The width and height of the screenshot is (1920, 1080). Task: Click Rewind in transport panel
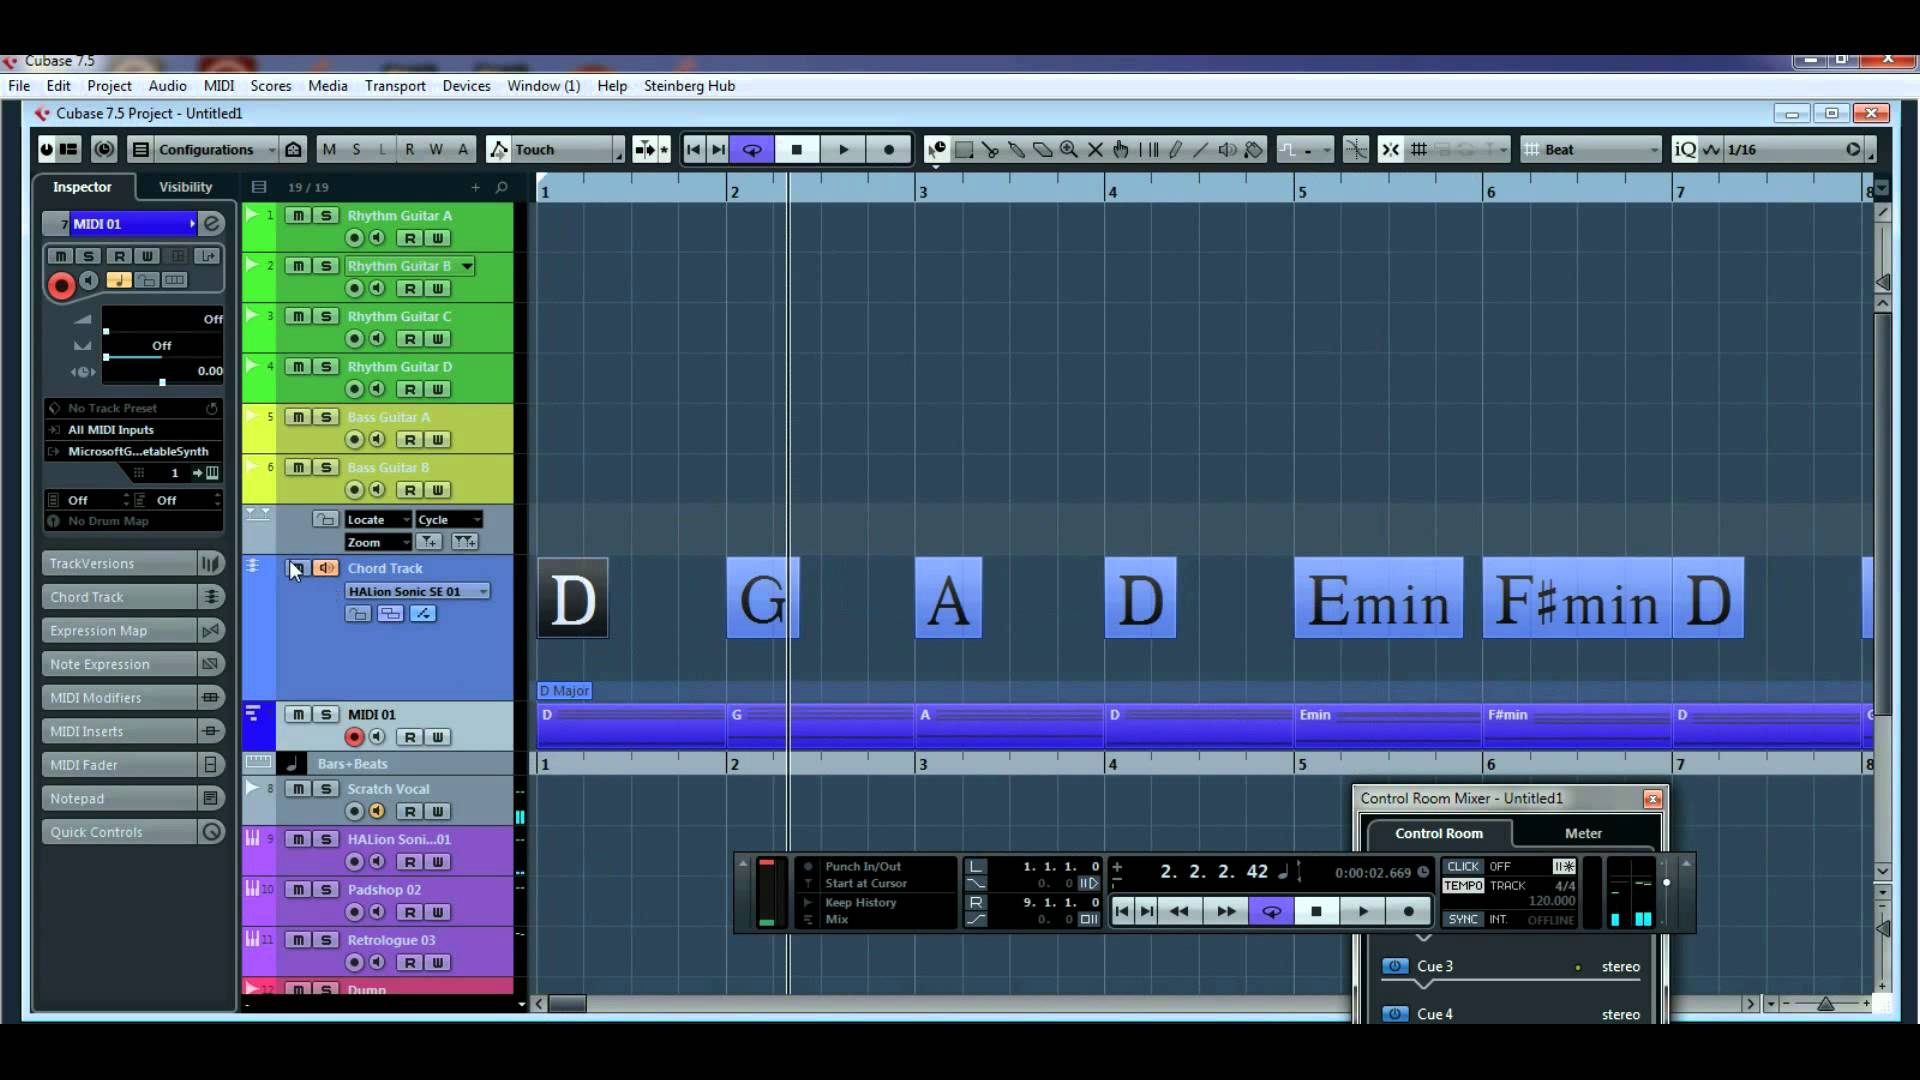pos(1180,911)
